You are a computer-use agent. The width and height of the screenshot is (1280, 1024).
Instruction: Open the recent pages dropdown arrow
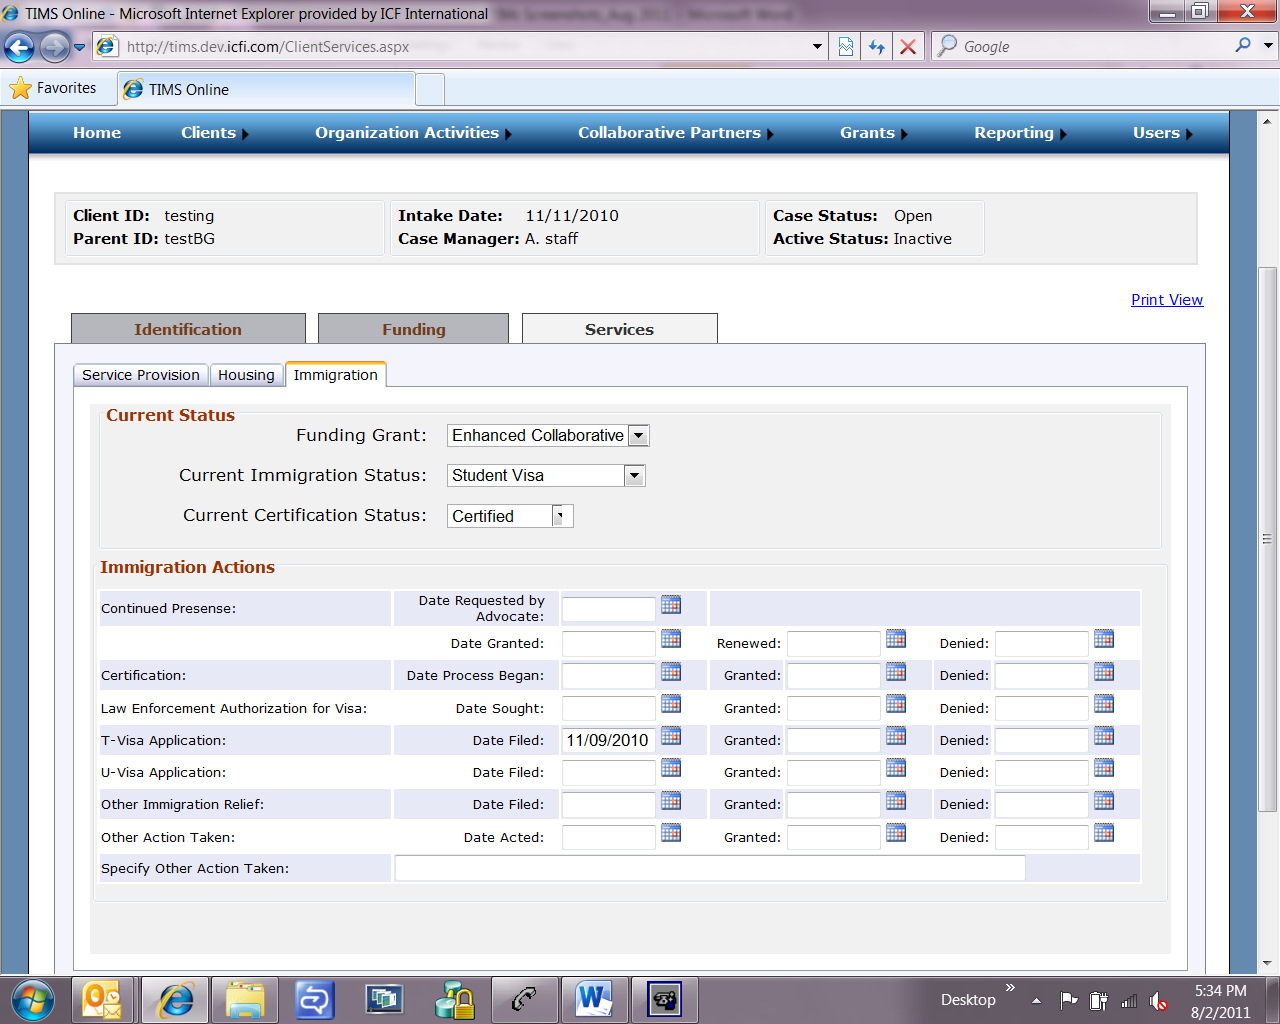coord(79,46)
